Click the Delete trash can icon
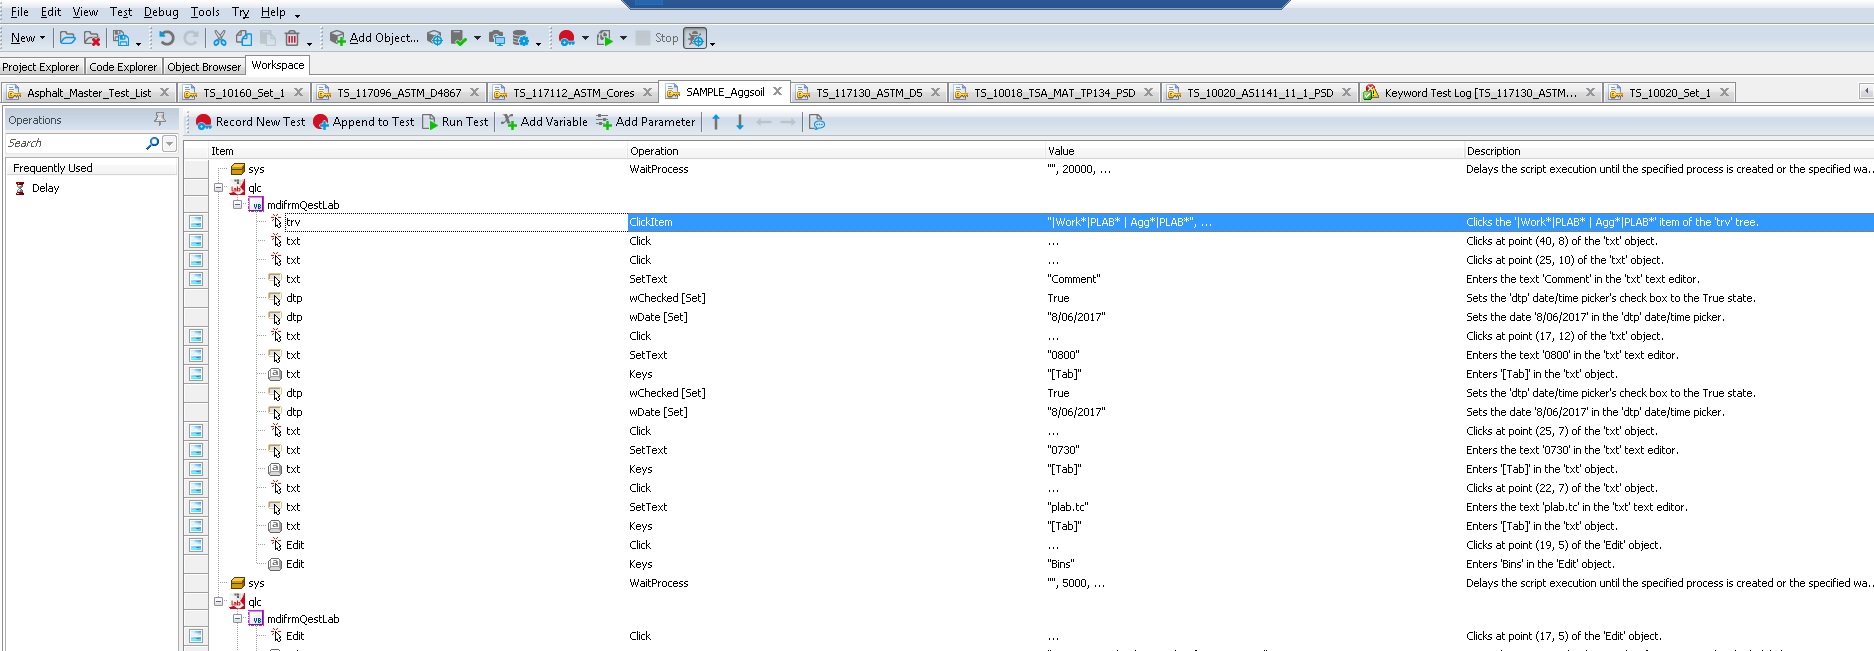 pos(292,38)
